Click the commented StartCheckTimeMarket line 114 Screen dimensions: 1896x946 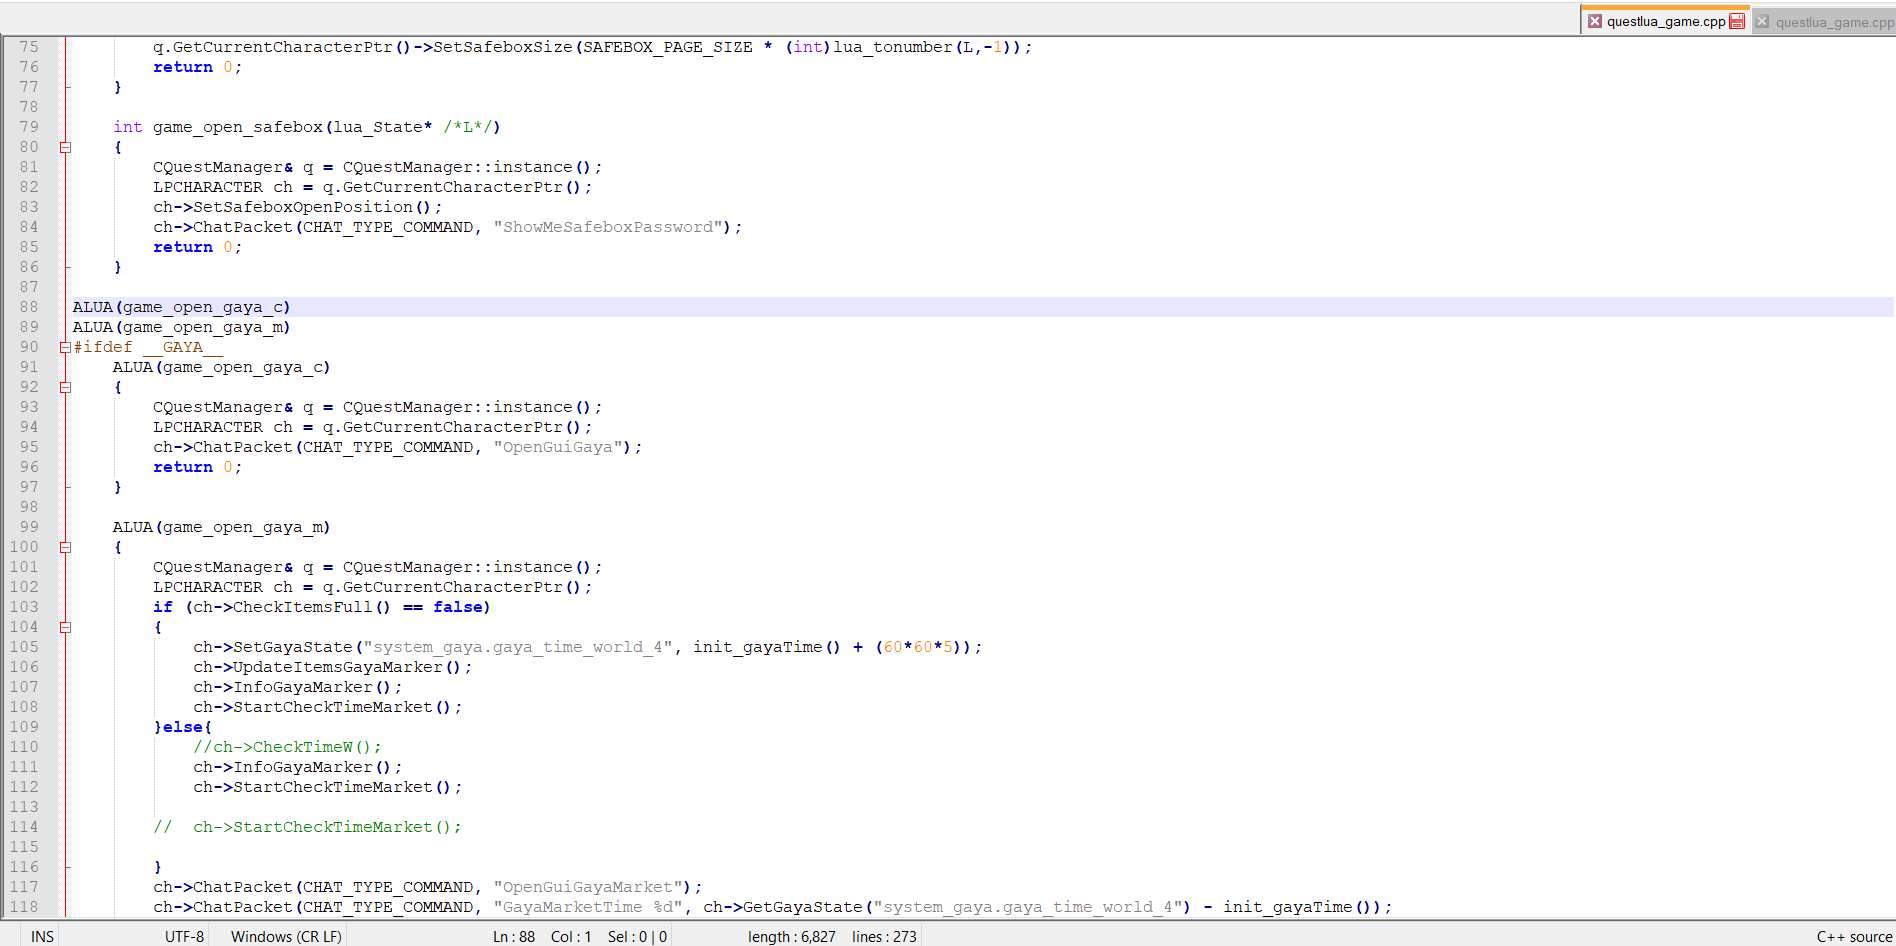click(307, 827)
